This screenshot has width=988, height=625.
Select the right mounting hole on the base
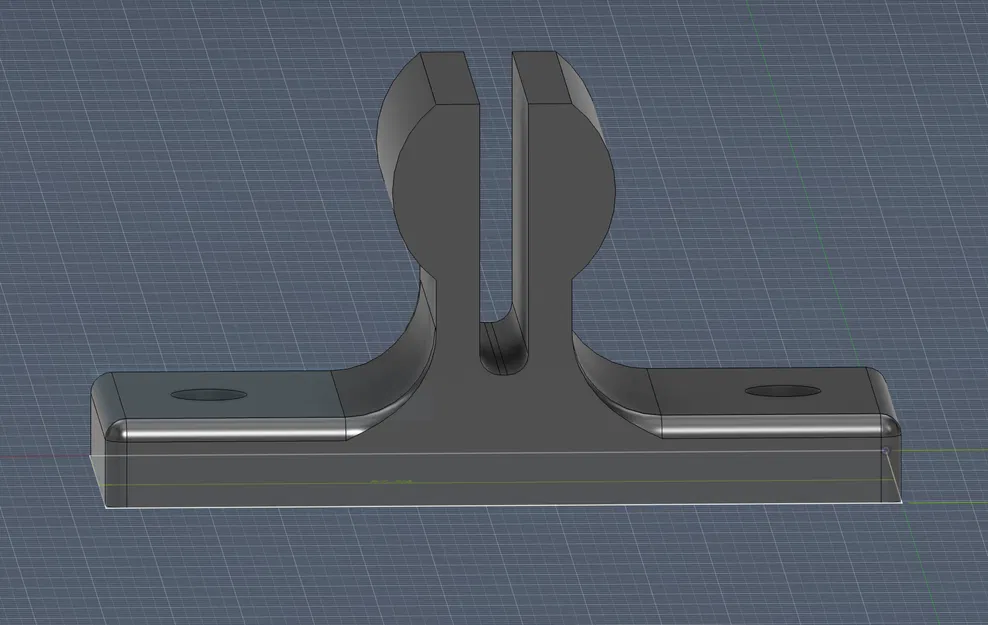[783, 391]
